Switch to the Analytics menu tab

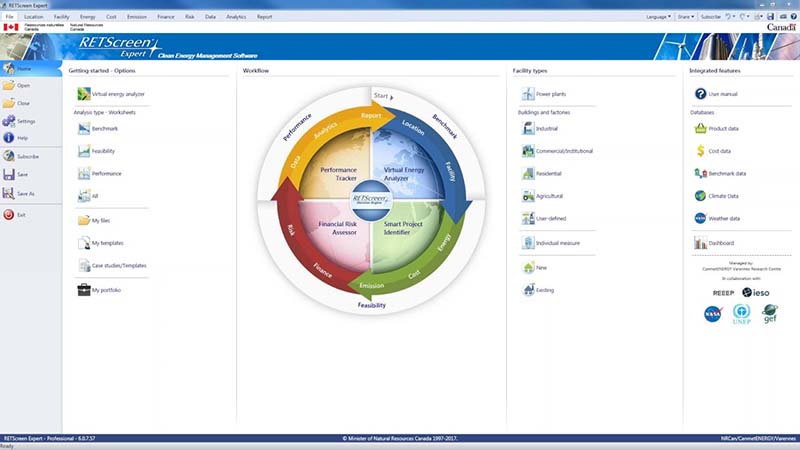[235, 17]
